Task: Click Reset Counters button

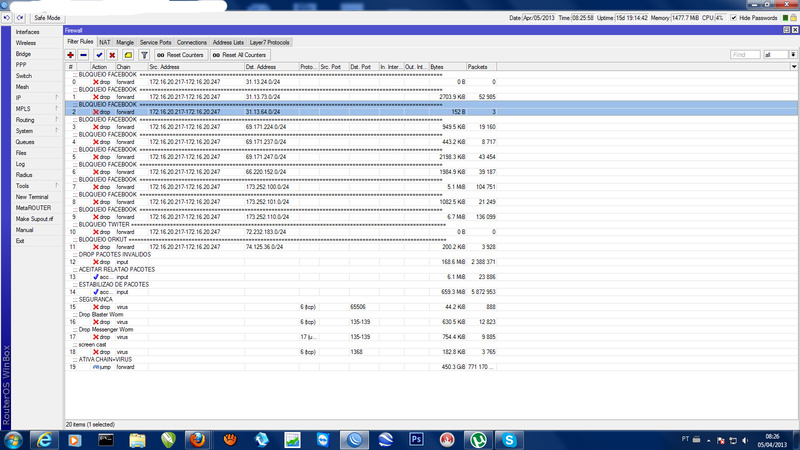Action: 181,55
